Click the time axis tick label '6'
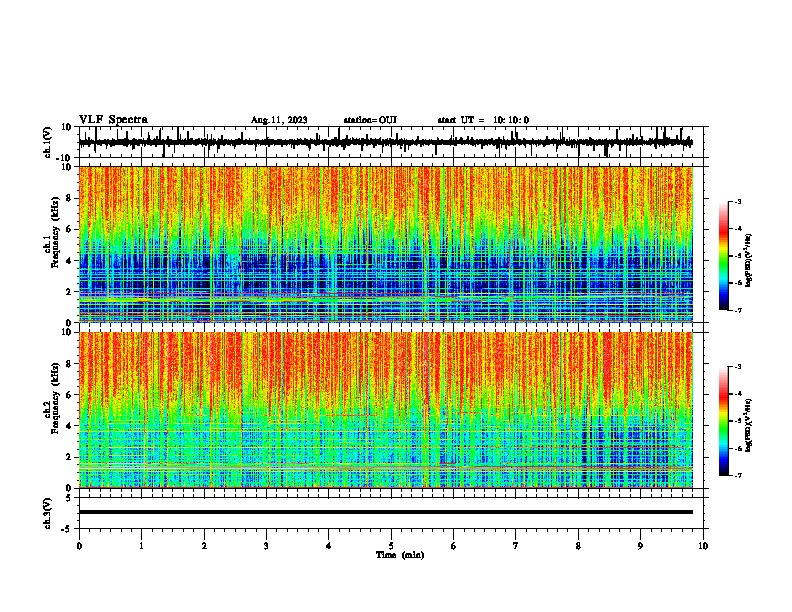 click(x=454, y=546)
